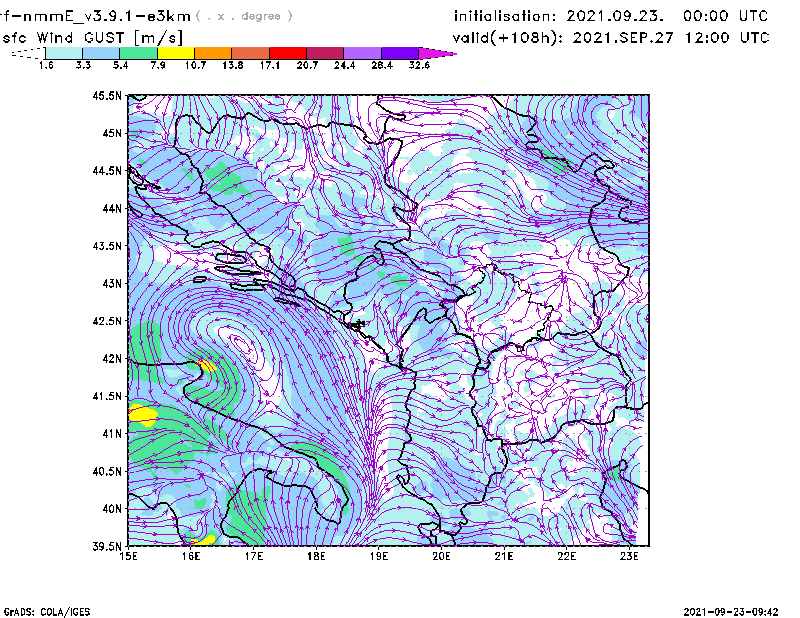Image resolution: width=800 pixels, height=618 pixels.
Task: Click the light blue 3.3–5.4 legend swatch
Action: [101, 53]
